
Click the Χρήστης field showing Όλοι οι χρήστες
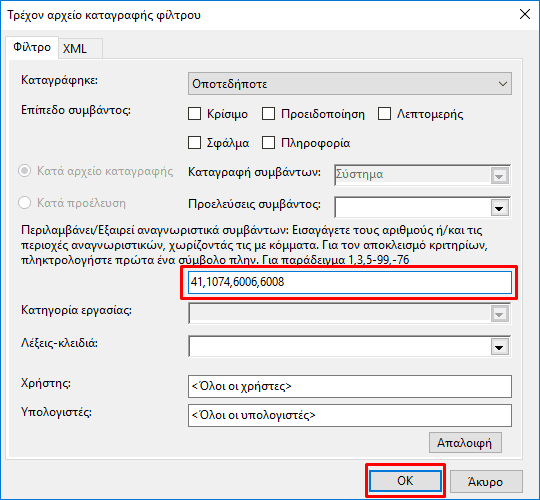(x=350, y=386)
